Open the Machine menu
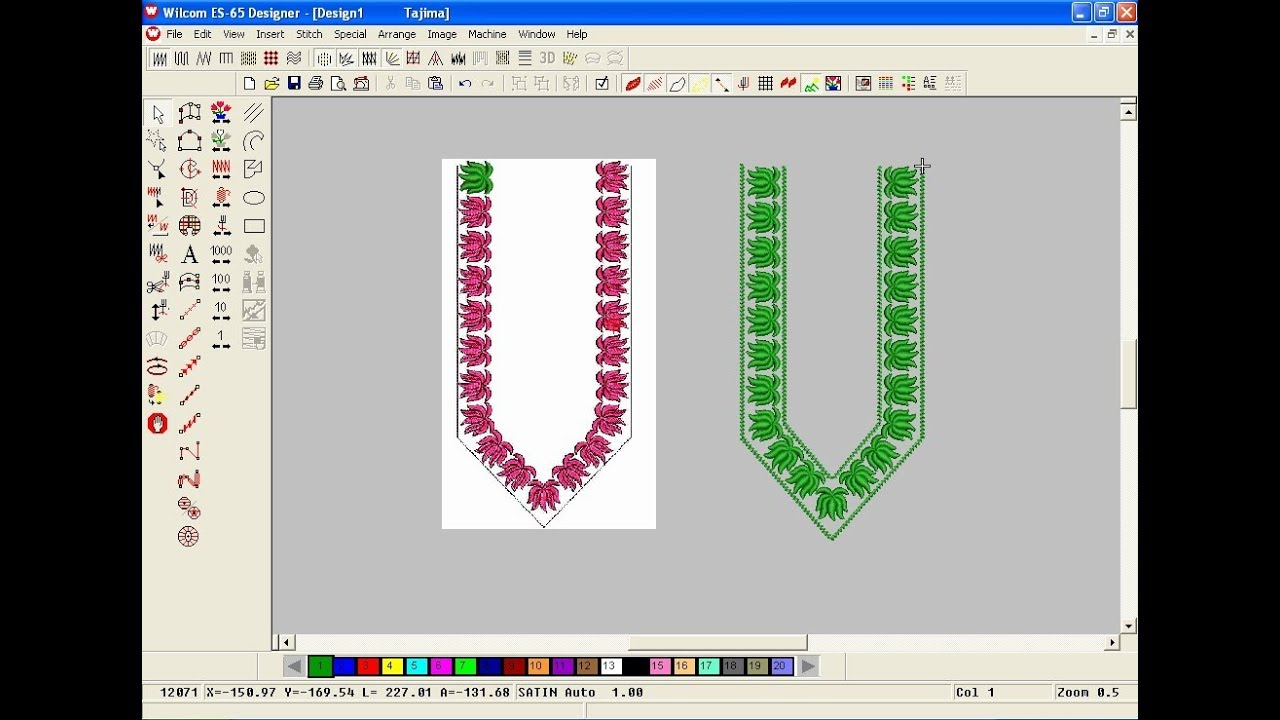1280x720 pixels. (x=487, y=34)
